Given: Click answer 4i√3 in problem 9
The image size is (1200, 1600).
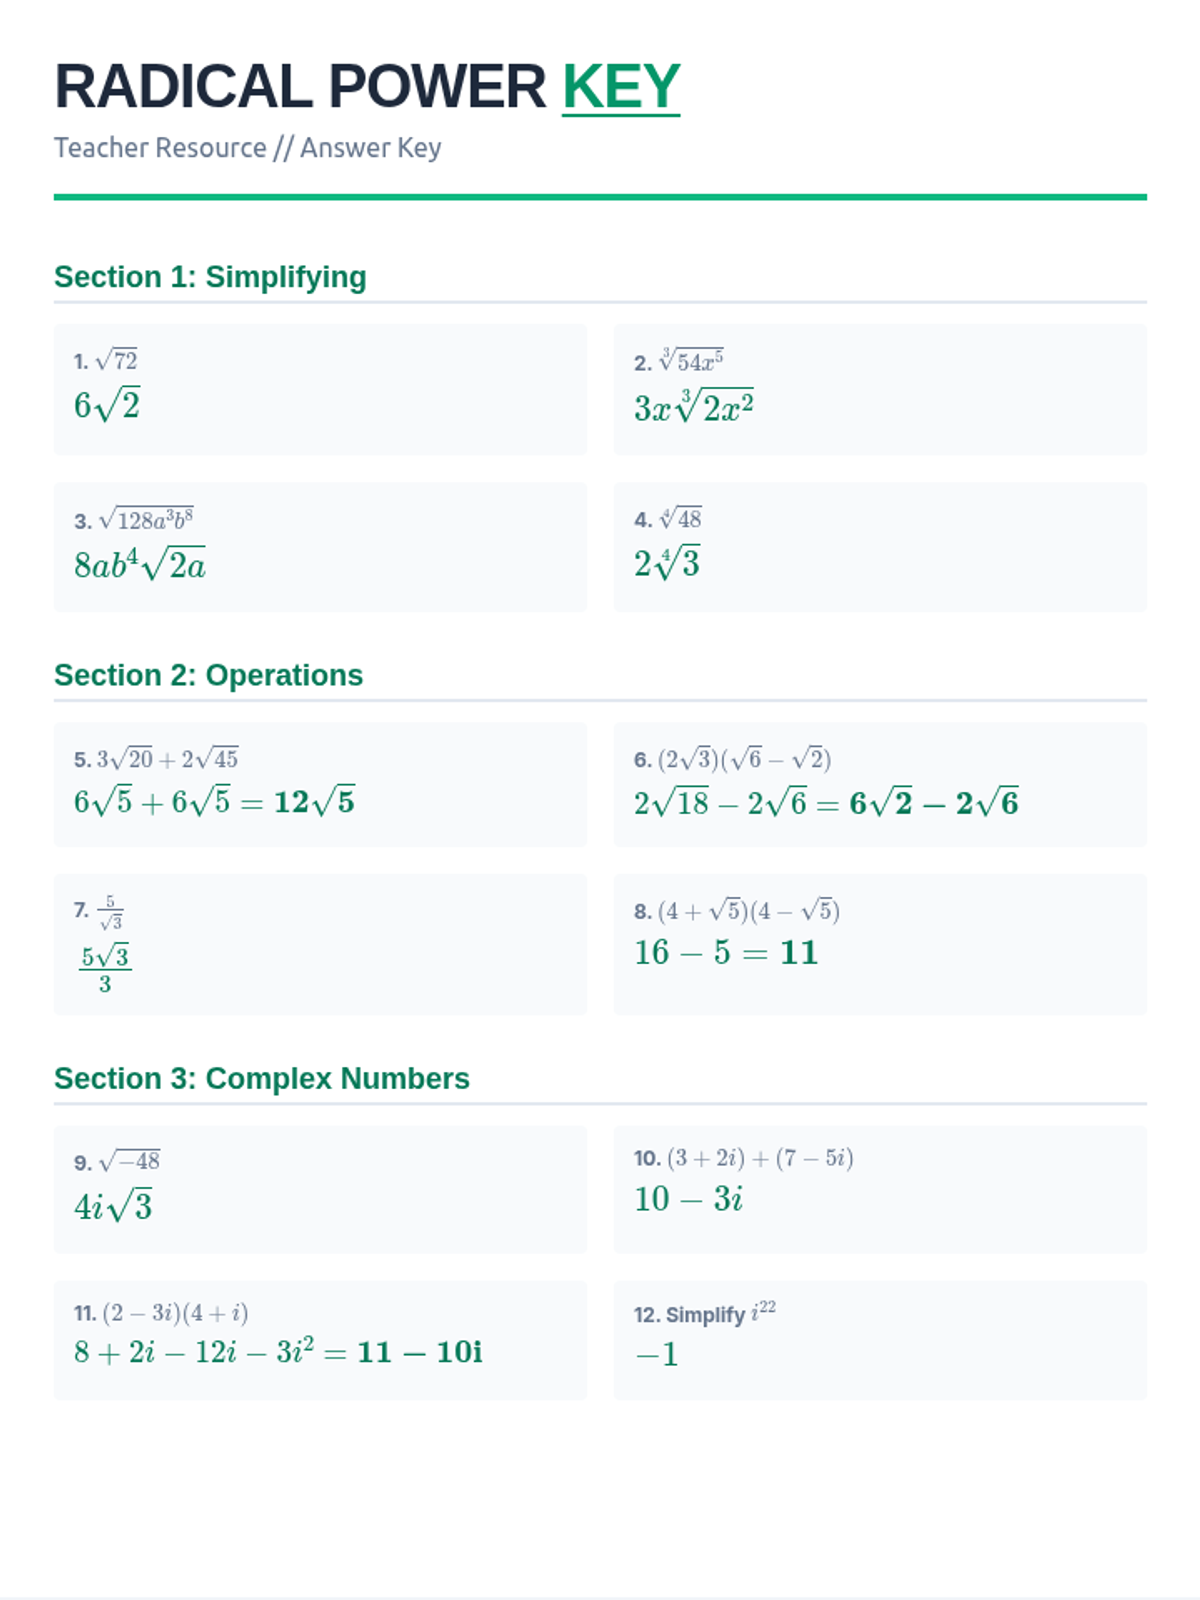Looking at the screenshot, I should click(113, 1206).
